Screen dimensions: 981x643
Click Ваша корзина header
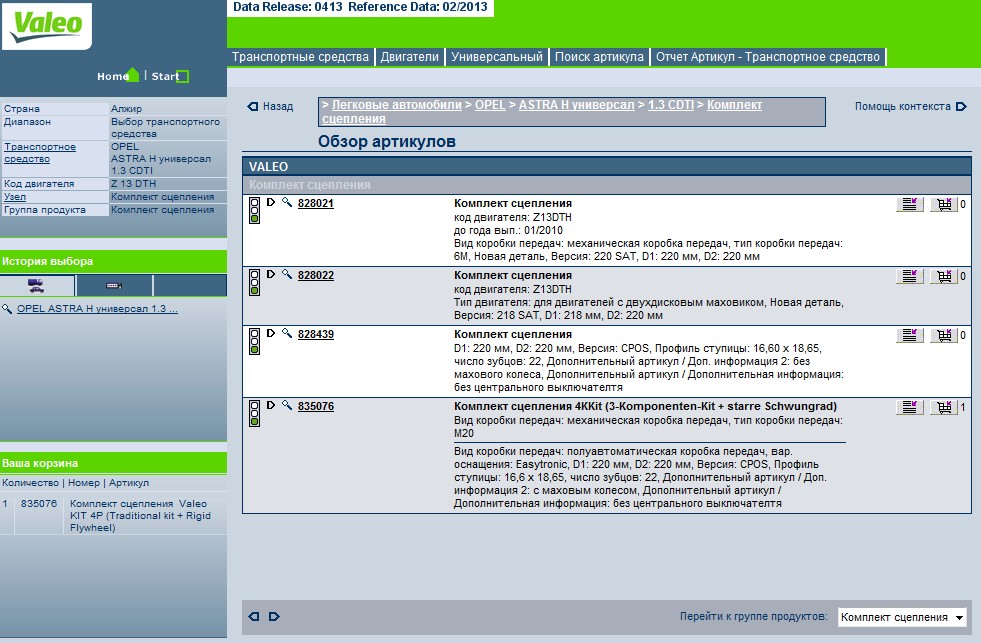(113, 463)
